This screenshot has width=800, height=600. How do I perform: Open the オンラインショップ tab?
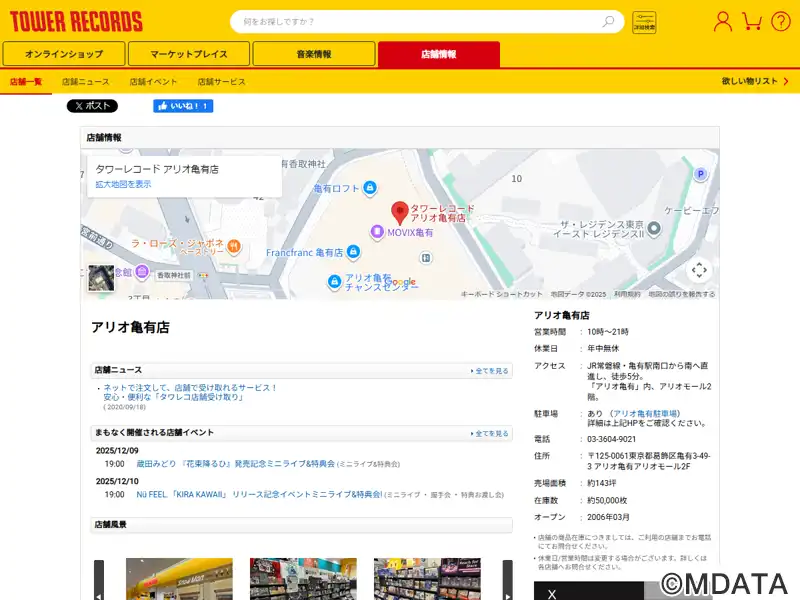click(64, 54)
